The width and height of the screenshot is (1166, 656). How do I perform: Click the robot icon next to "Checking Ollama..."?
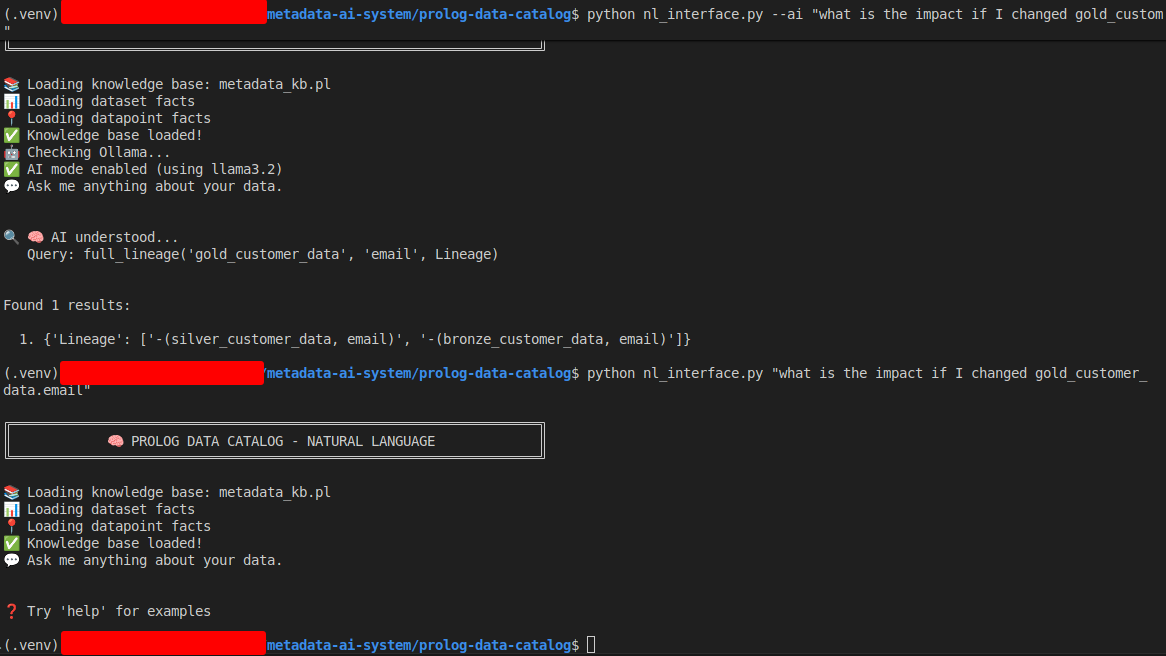tap(12, 152)
